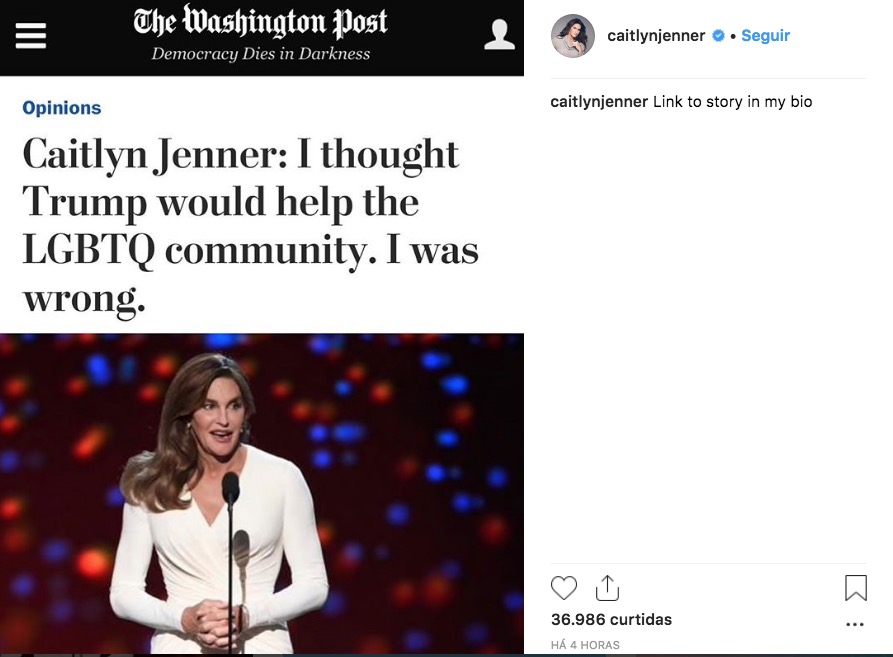Image resolution: width=893 pixels, height=657 pixels.
Task: Save the post using the bookmark icon
Action: (855, 588)
